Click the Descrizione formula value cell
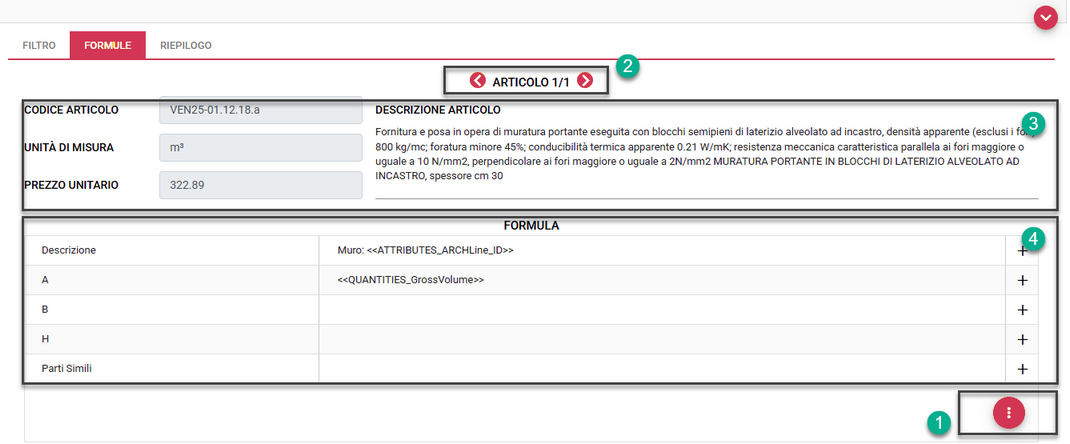Screen dimensions: 1070x444 tap(660, 251)
